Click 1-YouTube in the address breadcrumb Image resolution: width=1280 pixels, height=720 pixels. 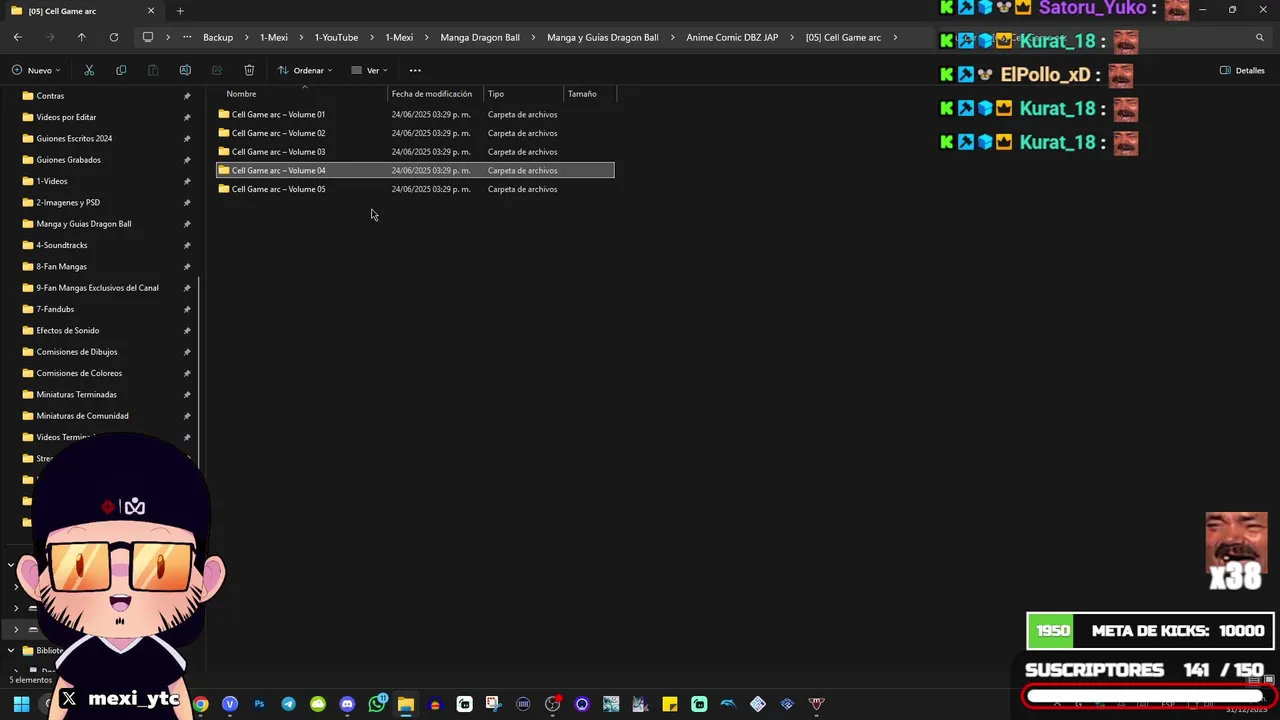pos(336,38)
